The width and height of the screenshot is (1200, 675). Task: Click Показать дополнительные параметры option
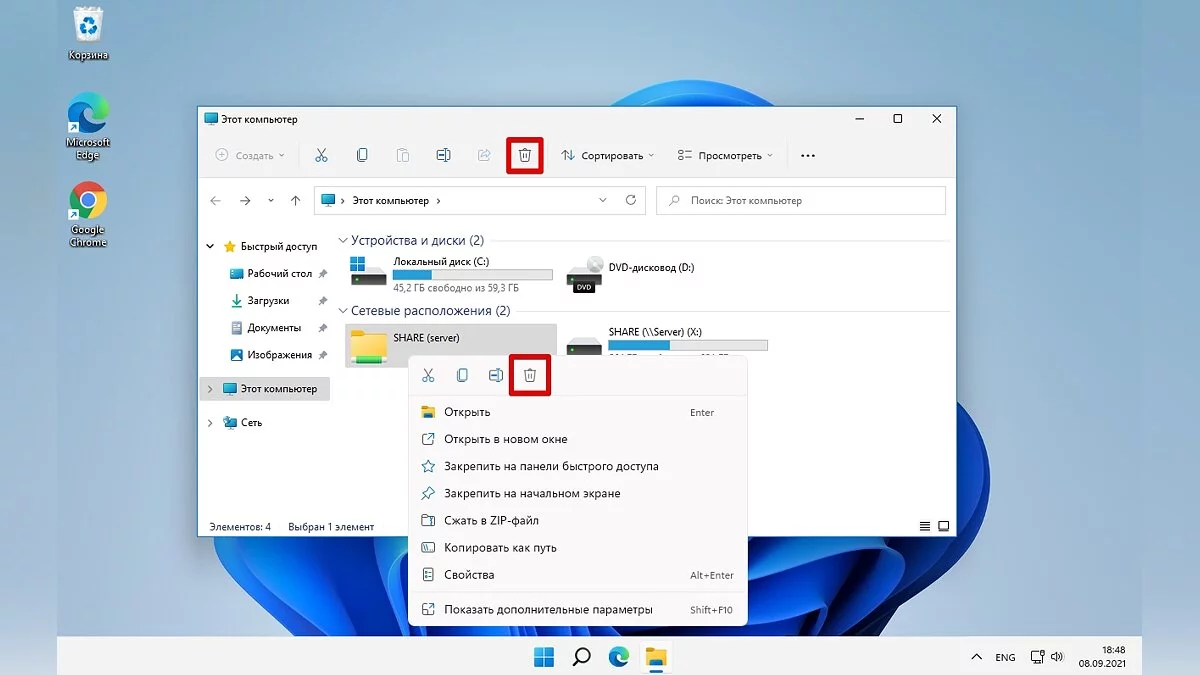point(548,609)
